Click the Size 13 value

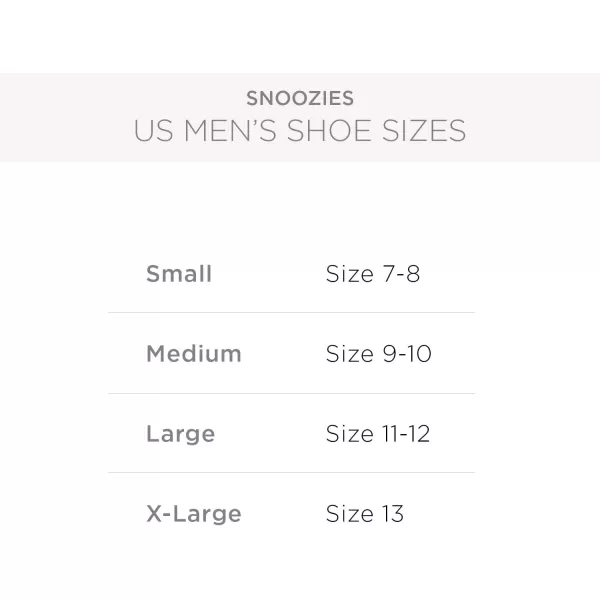[365, 514]
